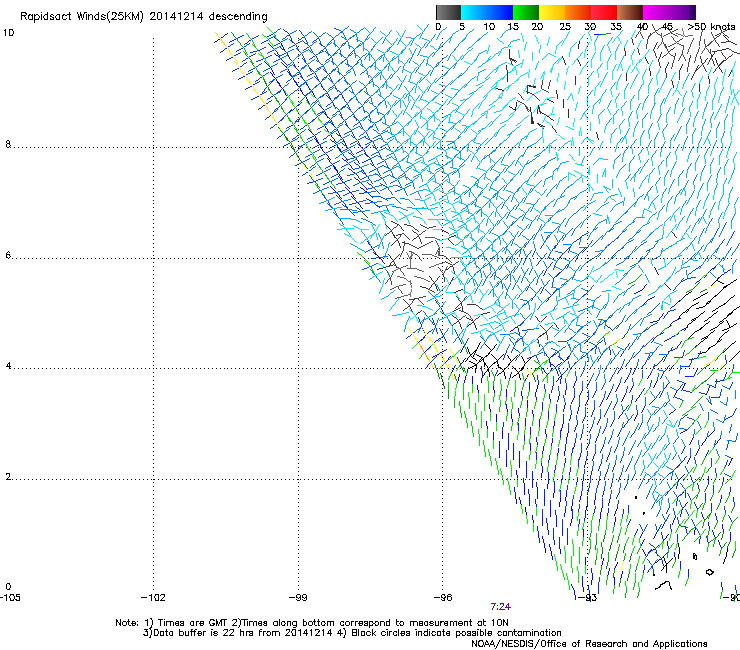Click longitude label '-105' on the axis
This screenshot has width=740, height=650.
point(10,598)
